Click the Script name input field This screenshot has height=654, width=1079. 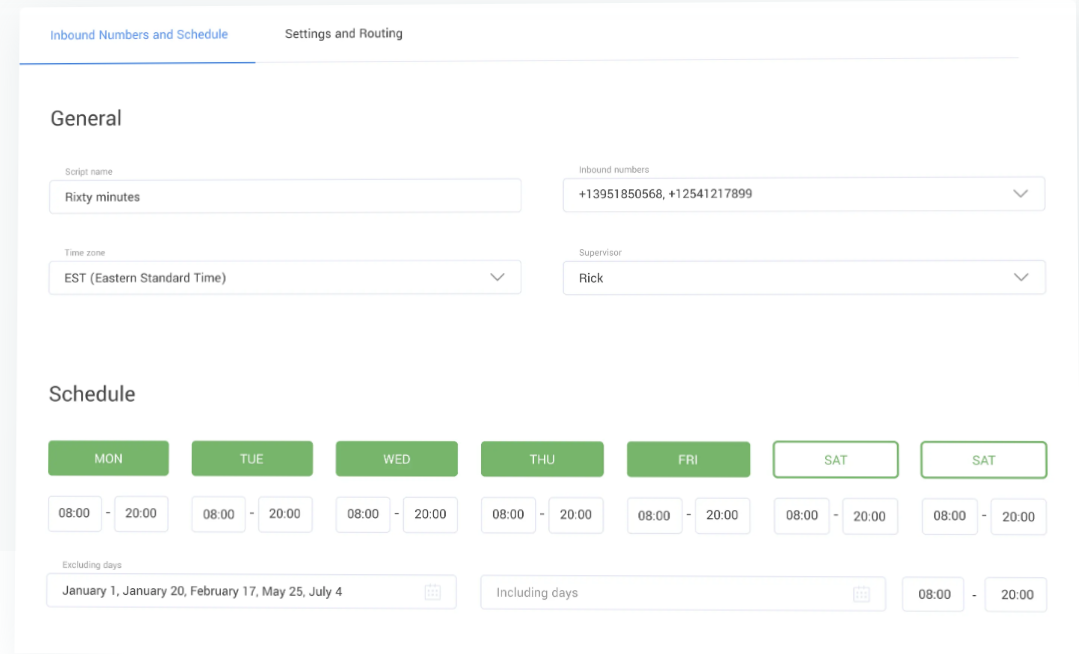click(285, 197)
